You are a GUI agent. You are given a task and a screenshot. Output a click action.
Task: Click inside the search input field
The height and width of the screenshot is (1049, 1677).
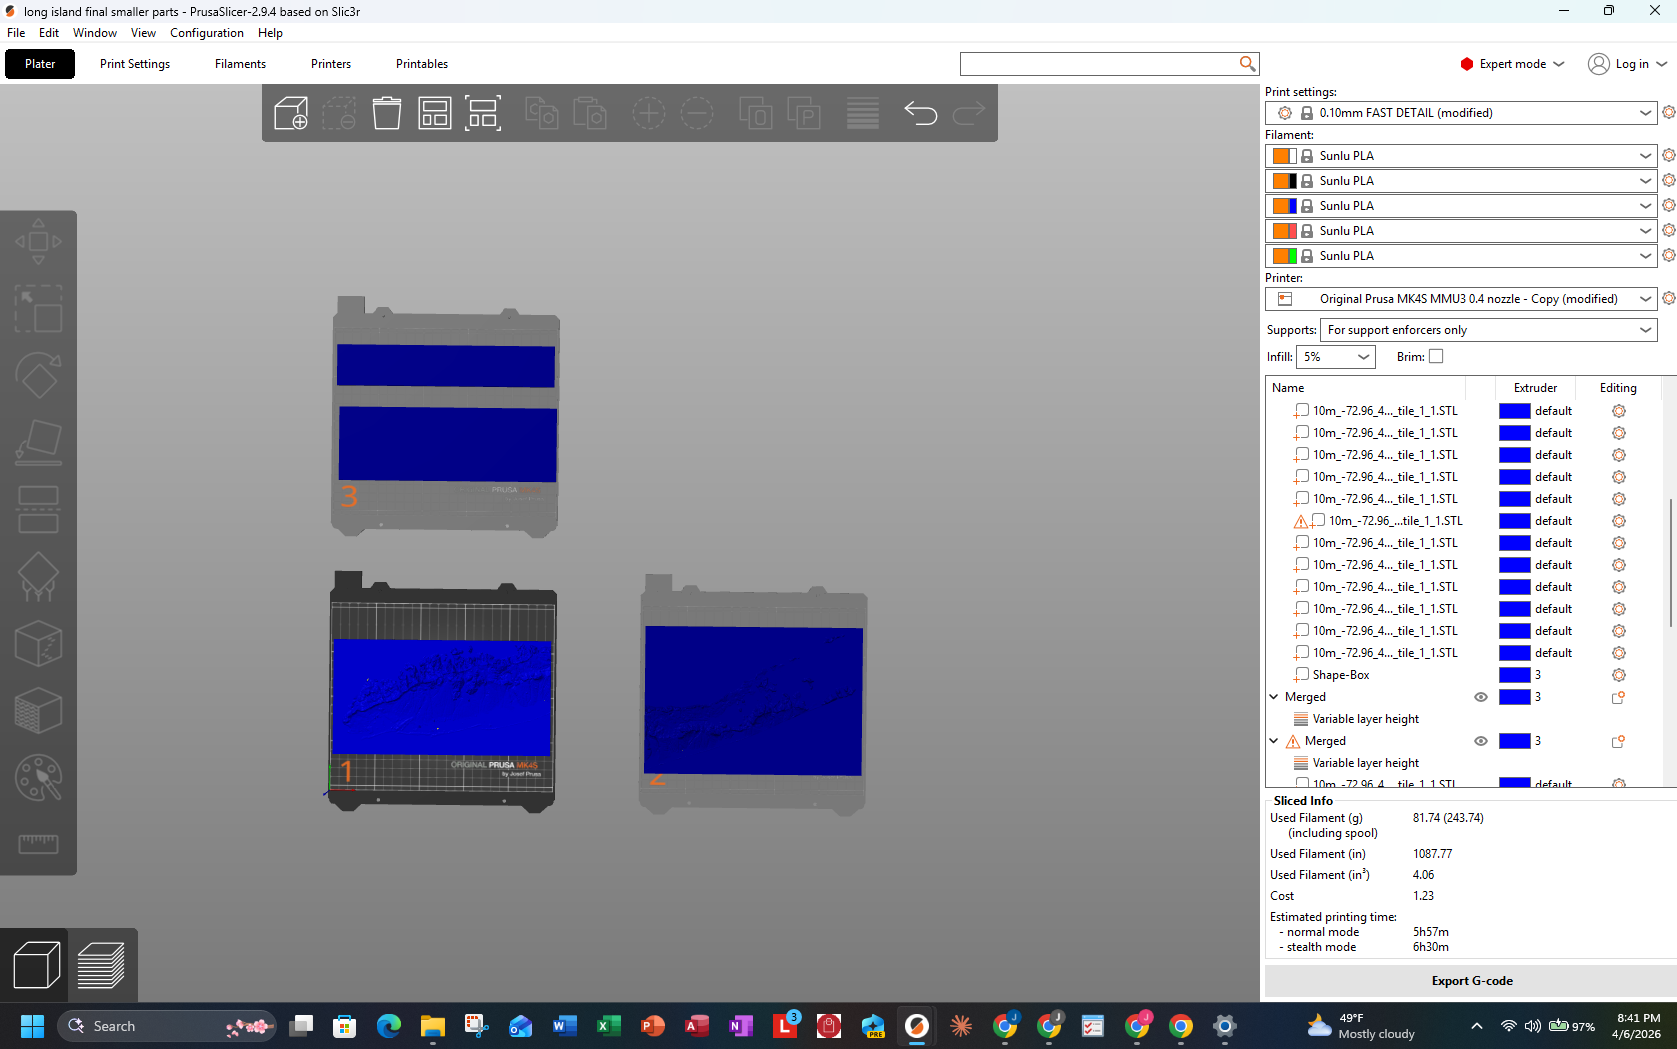click(1099, 64)
